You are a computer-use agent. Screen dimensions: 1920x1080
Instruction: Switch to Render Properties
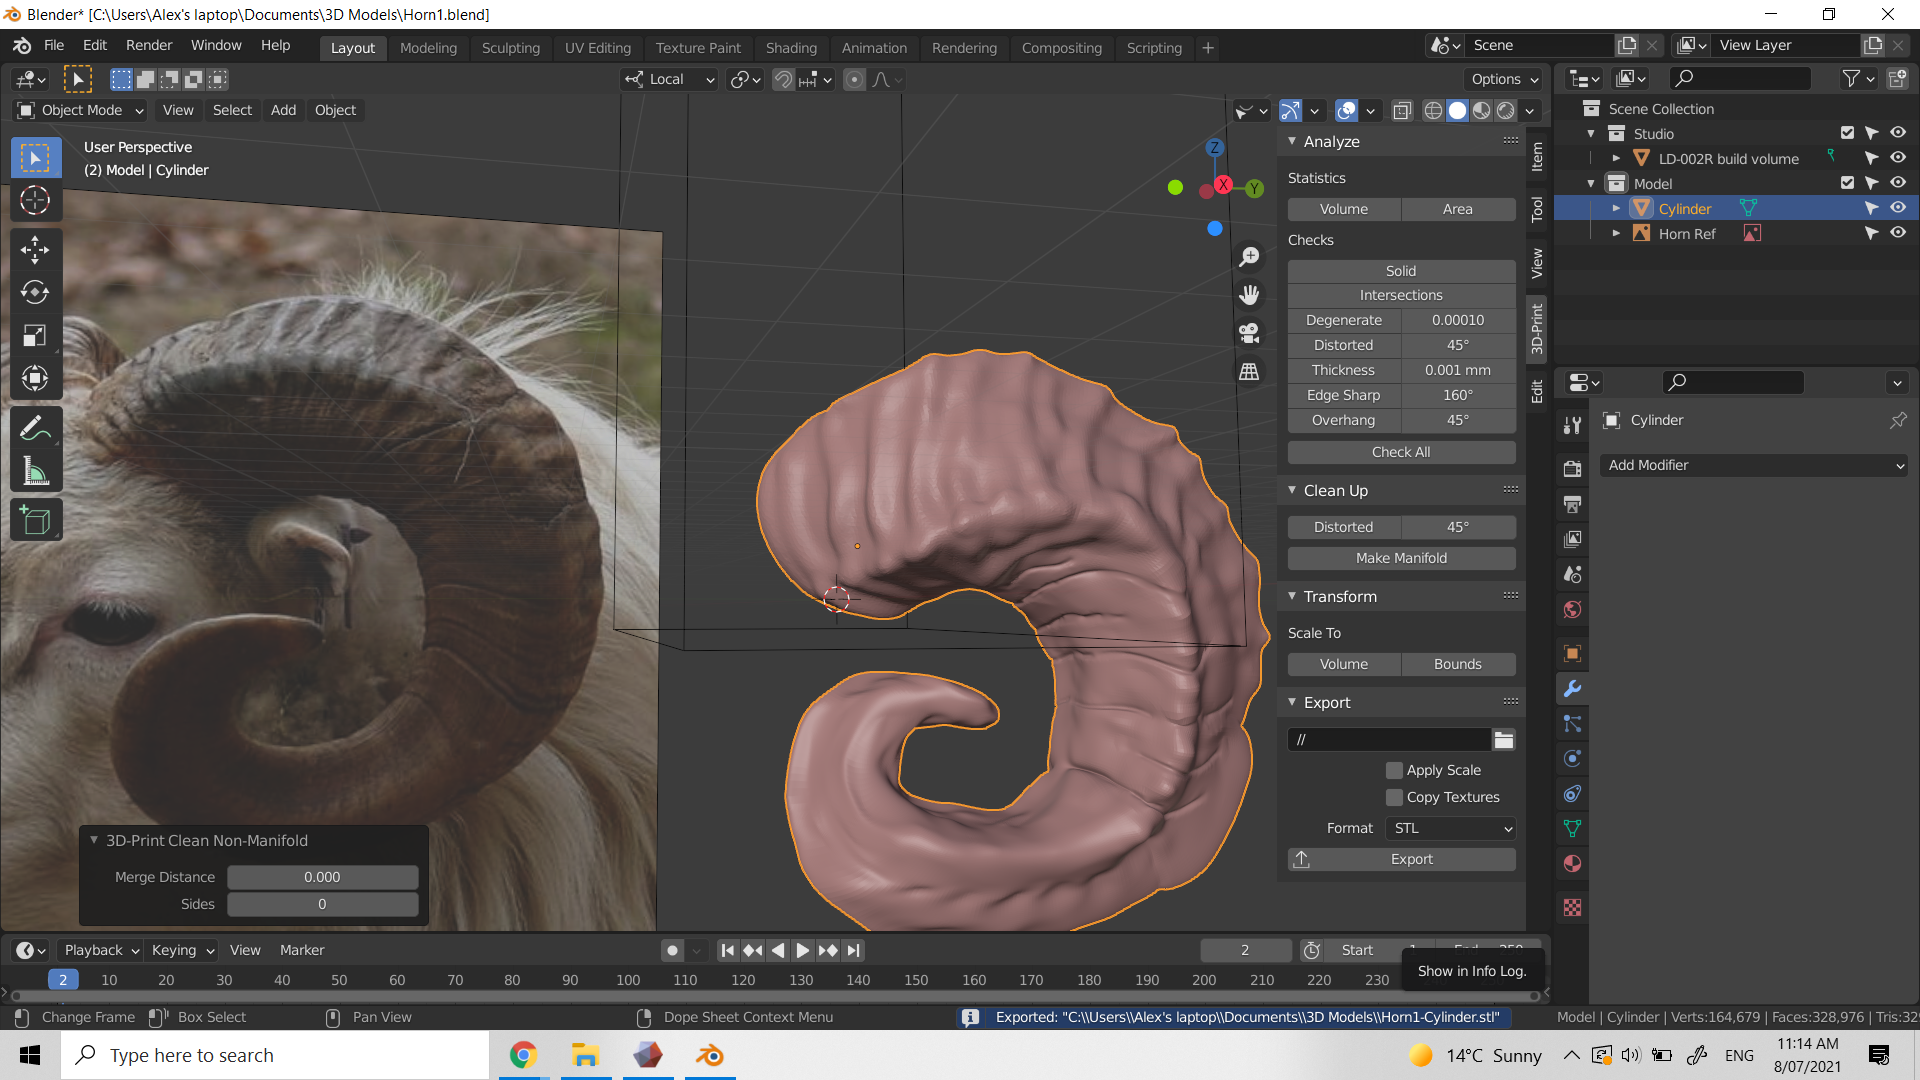(1571, 467)
